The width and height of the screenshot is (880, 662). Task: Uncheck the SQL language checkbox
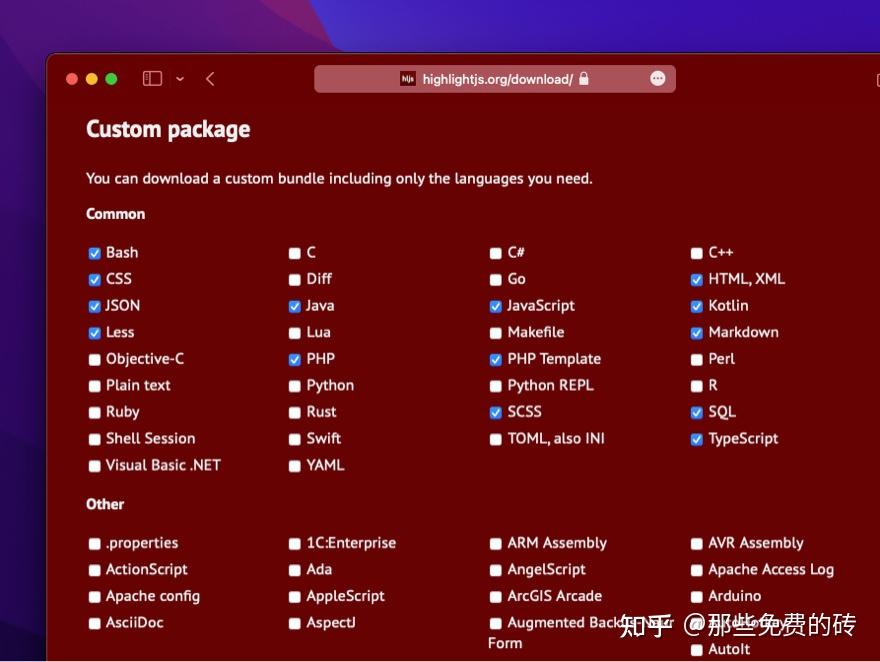click(x=697, y=413)
